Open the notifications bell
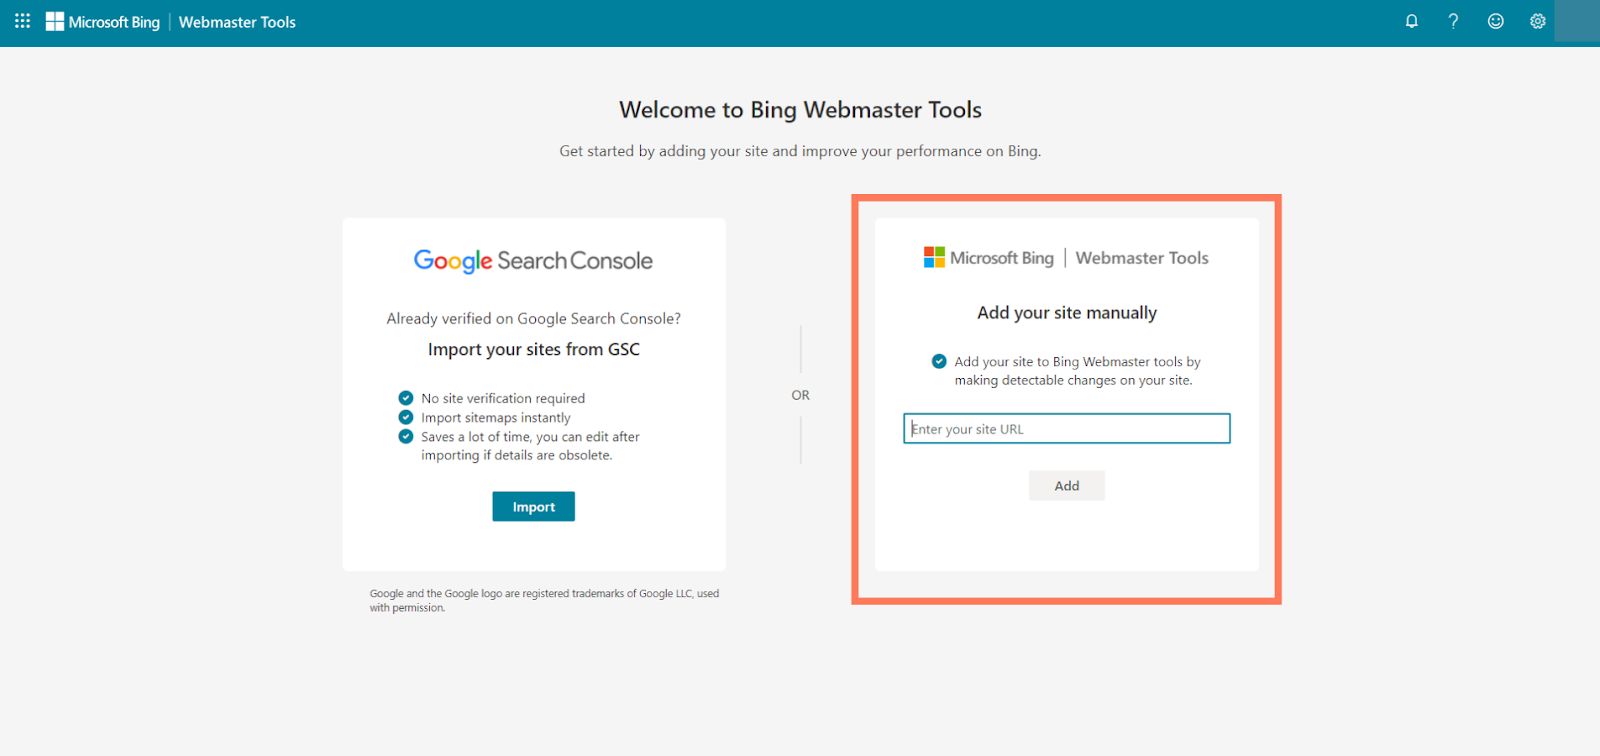The height and width of the screenshot is (756, 1600). (x=1411, y=21)
